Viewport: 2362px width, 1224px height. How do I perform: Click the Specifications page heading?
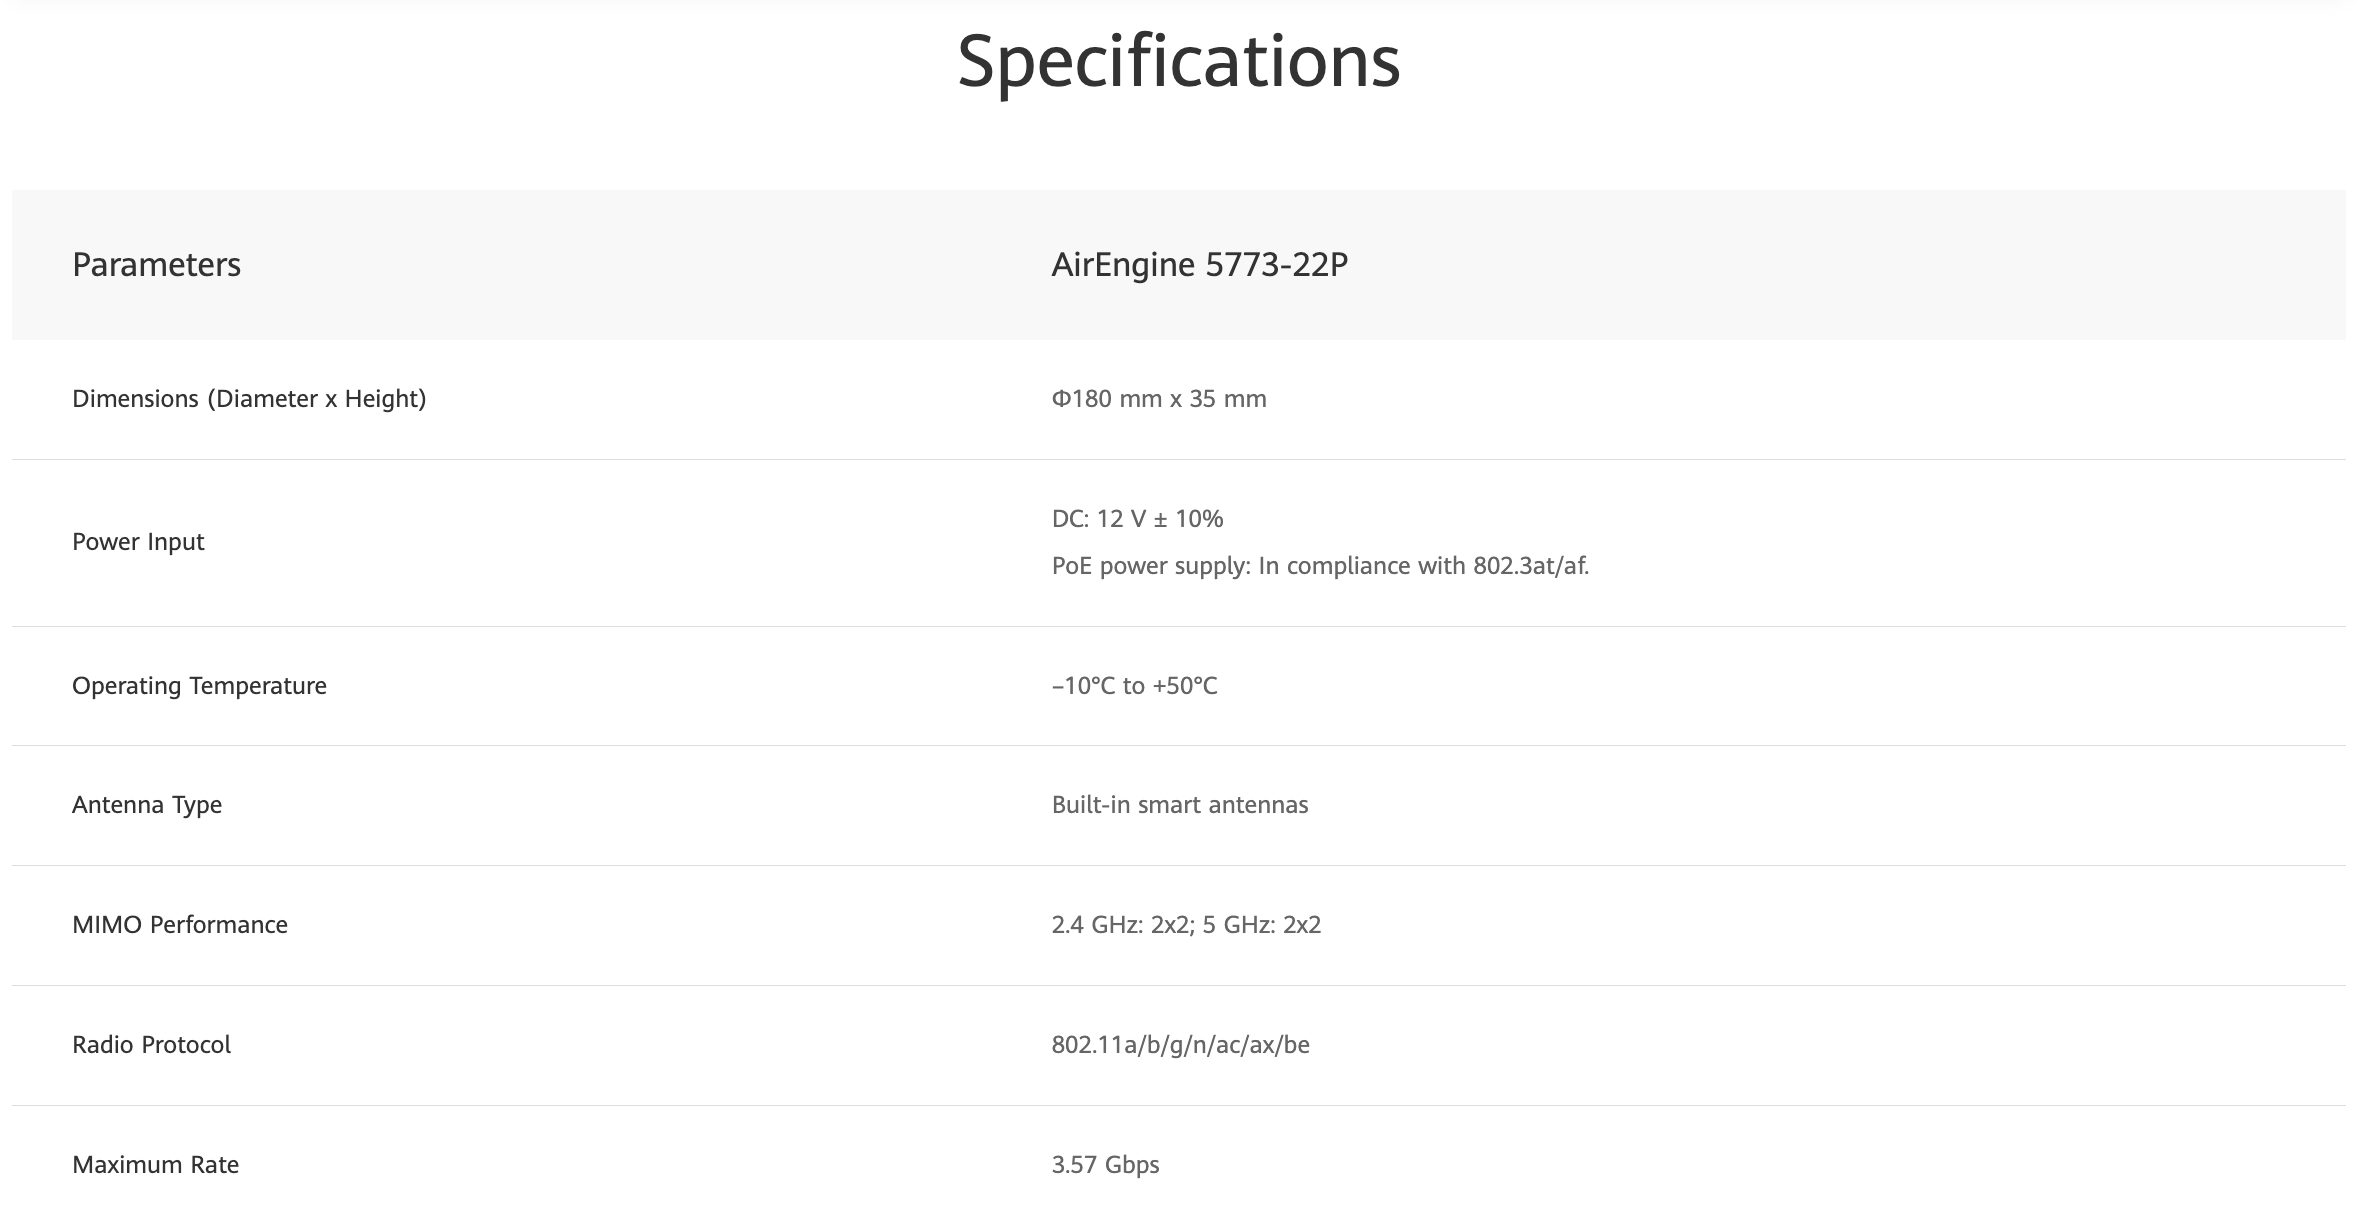pyautogui.click(x=1179, y=62)
